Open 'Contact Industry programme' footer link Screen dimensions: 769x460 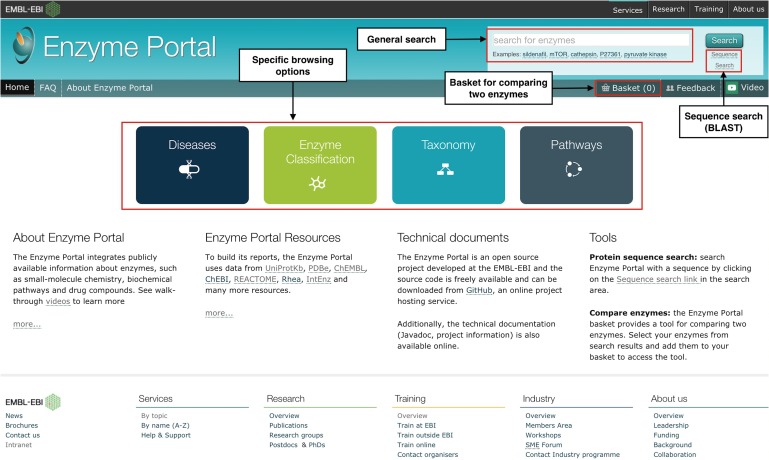(x=572, y=455)
